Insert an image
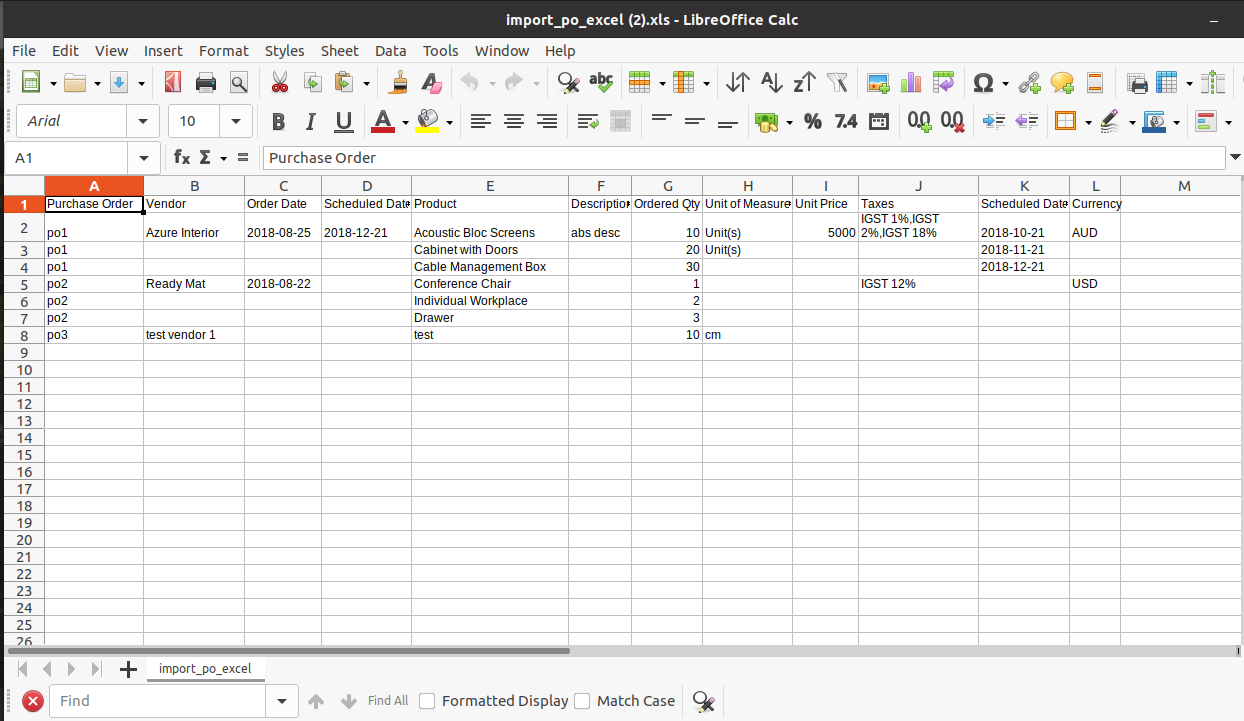 (x=878, y=82)
